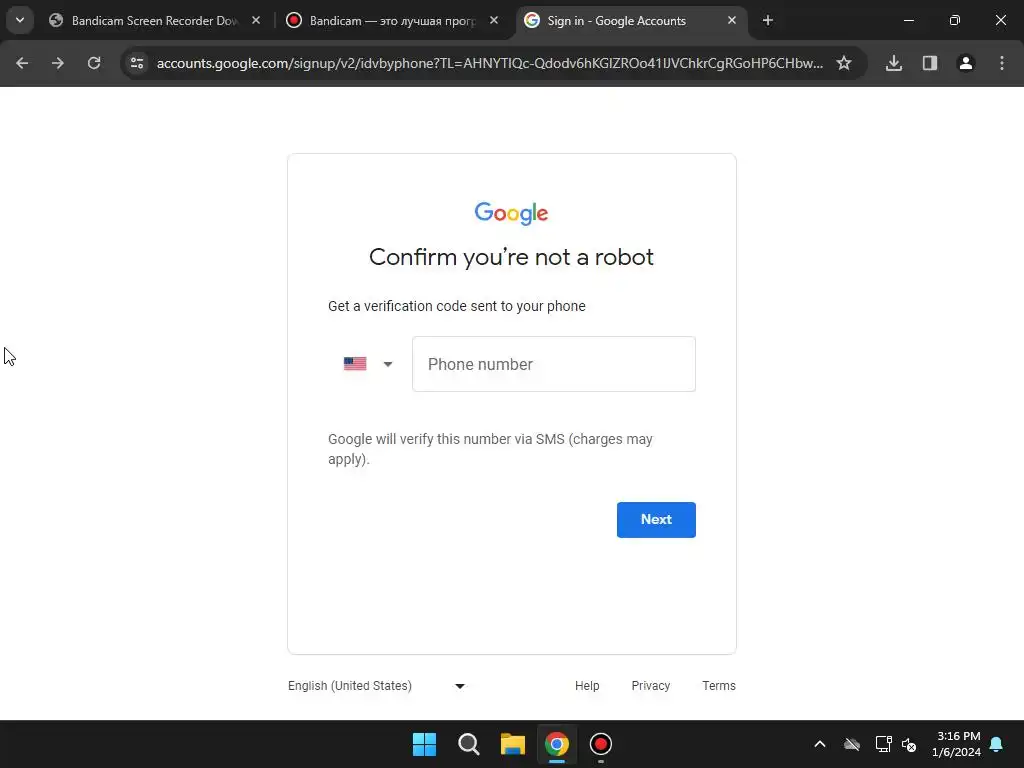Viewport: 1024px width, 768px height.
Task: Open the Help link
Action: [587, 686]
